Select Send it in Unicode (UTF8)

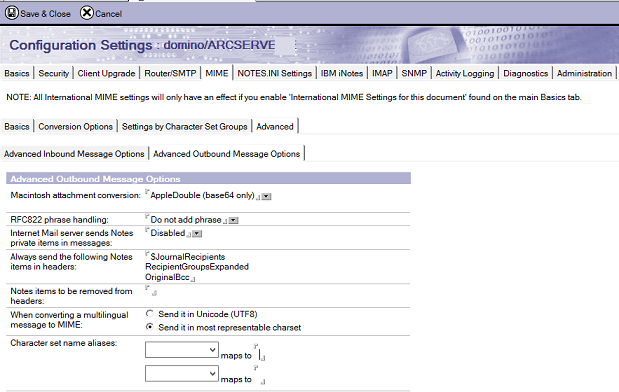pyautogui.click(x=150, y=314)
